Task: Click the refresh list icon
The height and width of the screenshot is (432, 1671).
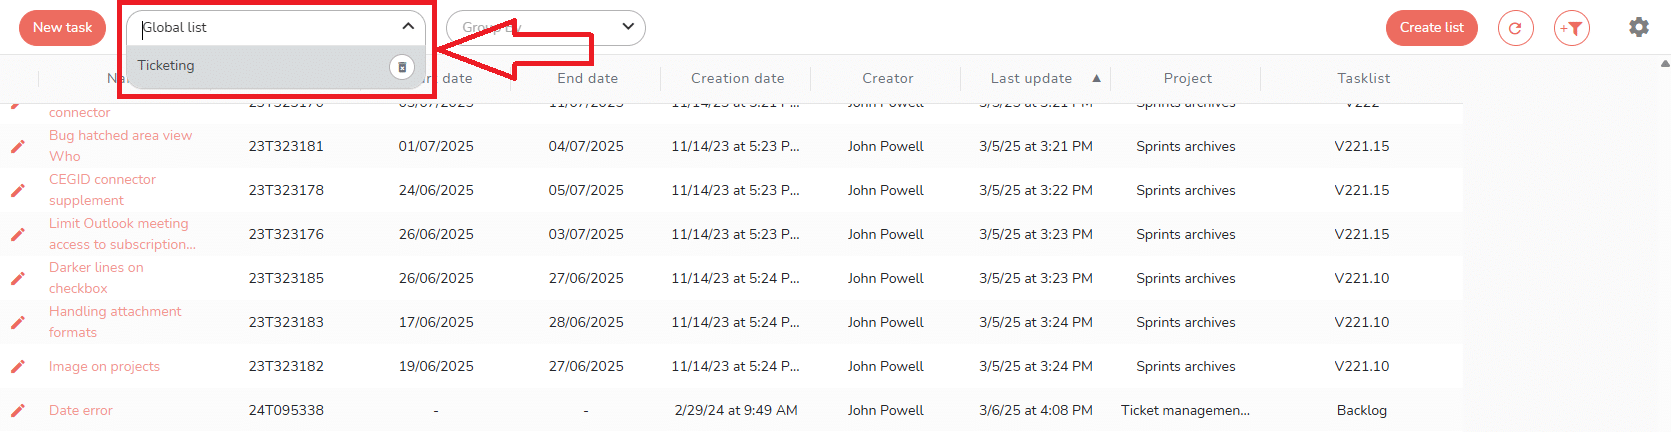Action: [1515, 28]
